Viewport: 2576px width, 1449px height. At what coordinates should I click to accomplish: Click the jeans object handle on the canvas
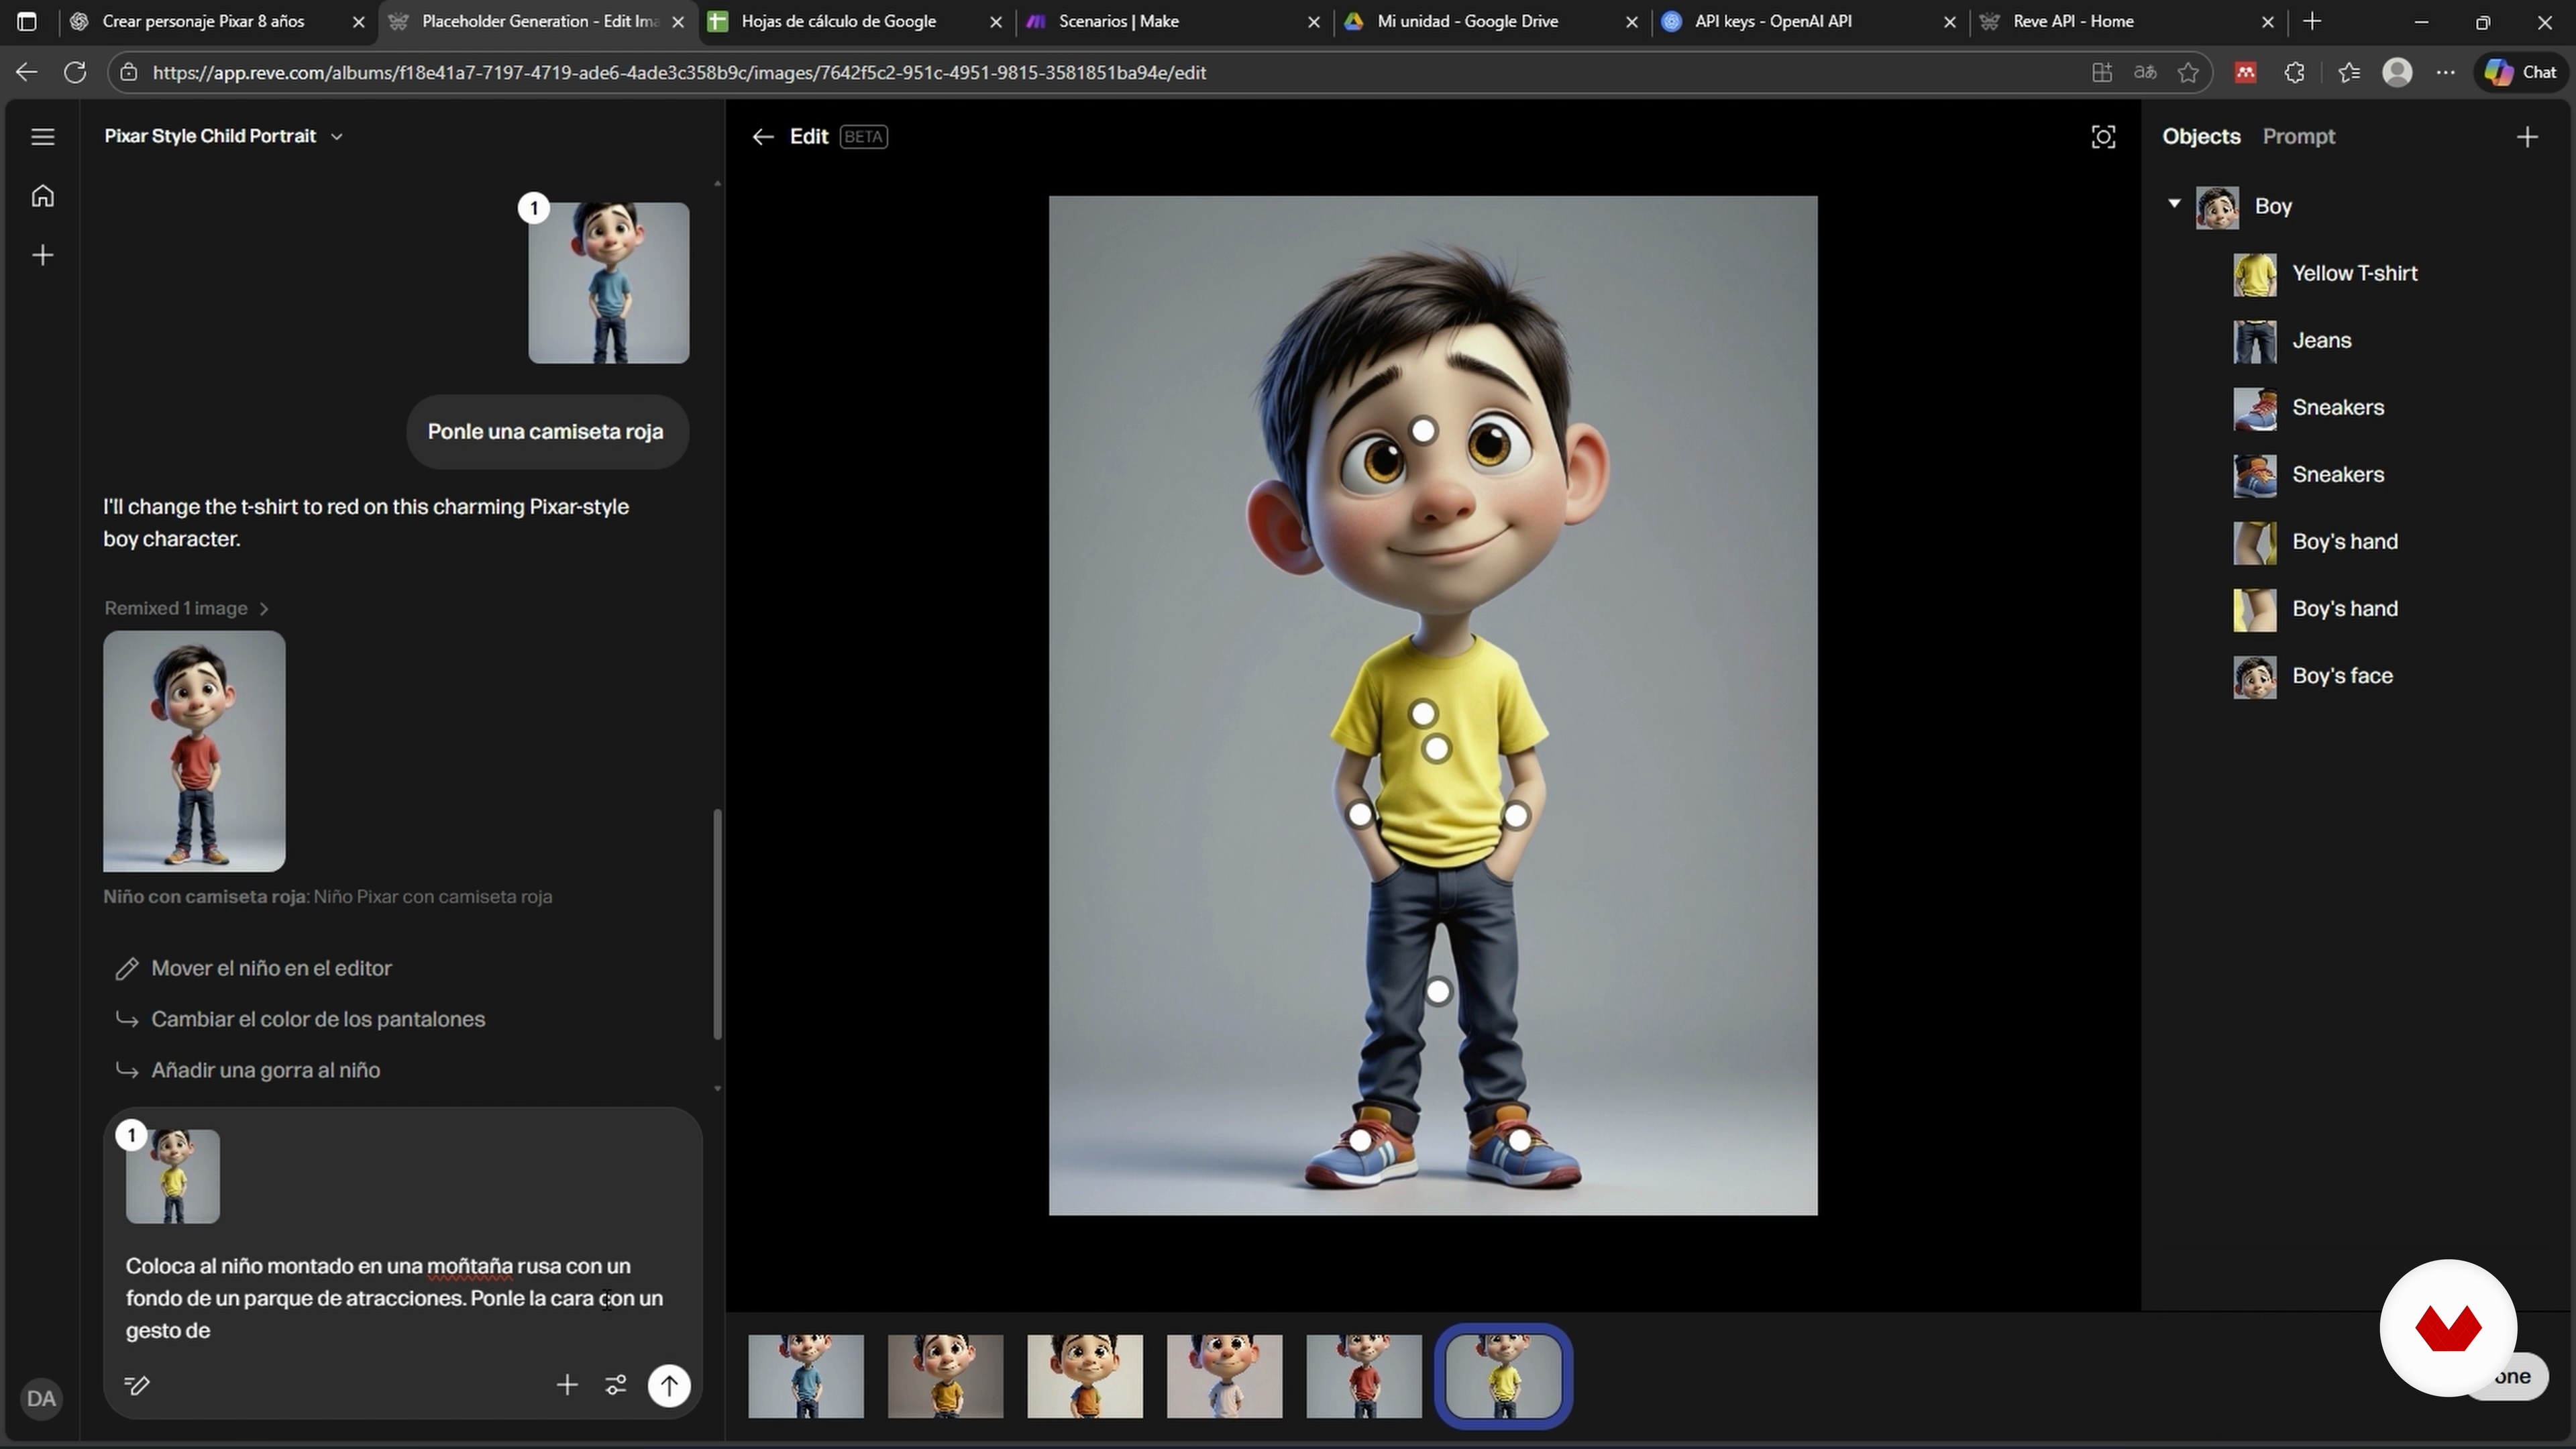click(1438, 991)
